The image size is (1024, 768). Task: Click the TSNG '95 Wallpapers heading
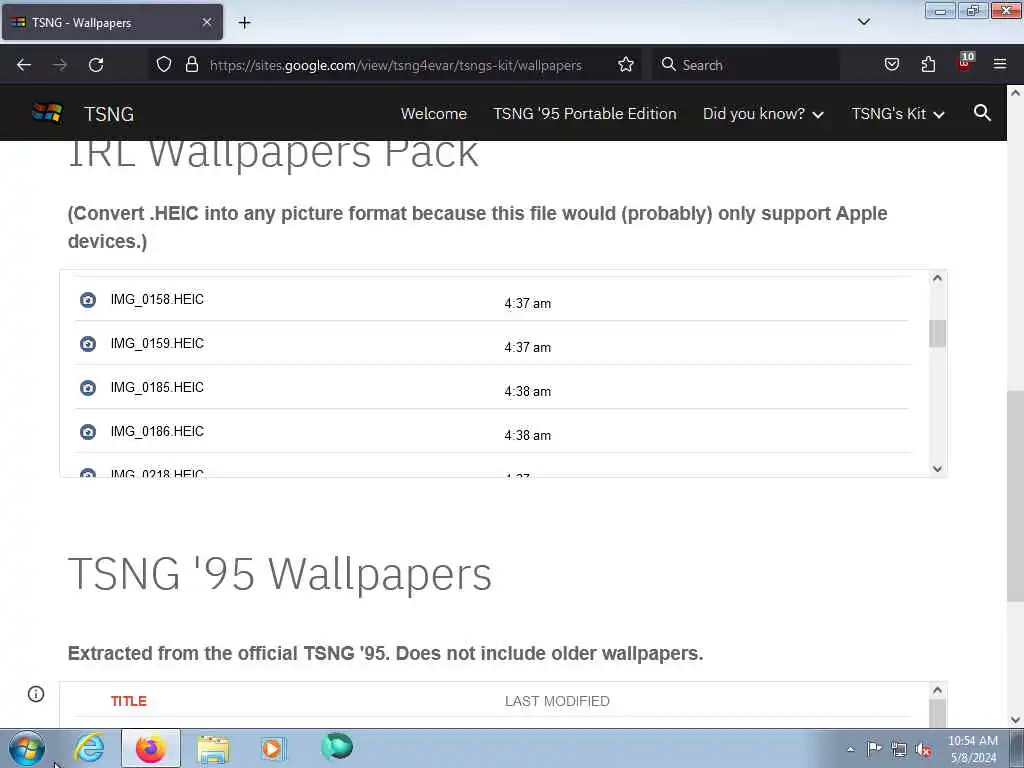280,574
